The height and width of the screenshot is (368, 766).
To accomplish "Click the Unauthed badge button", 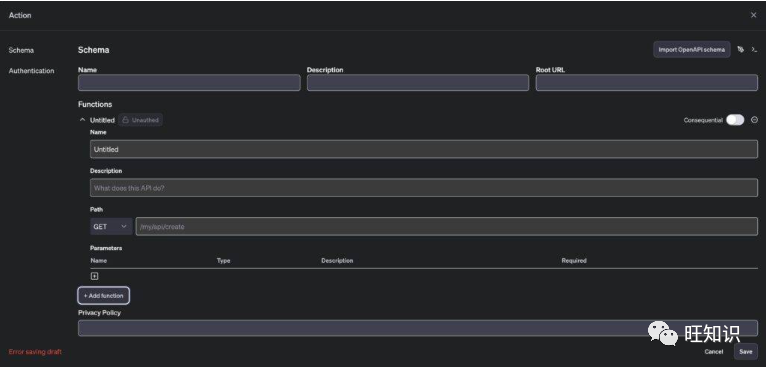I will pos(140,120).
